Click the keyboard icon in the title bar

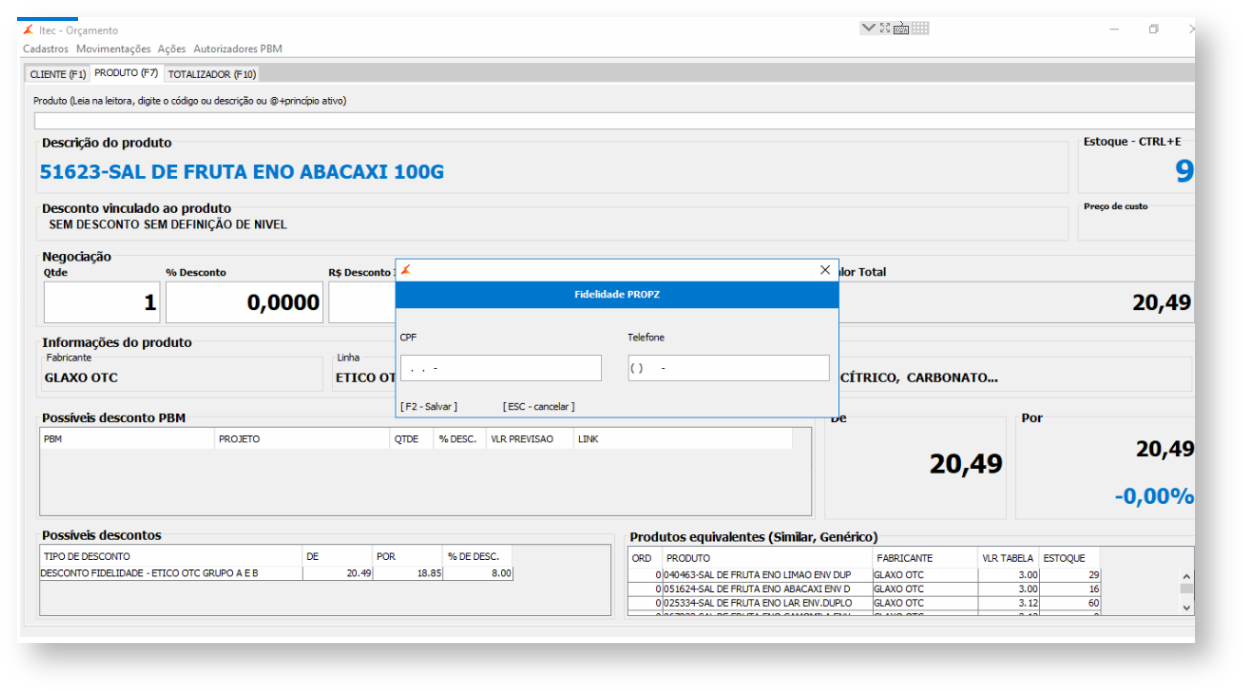[x=901, y=28]
